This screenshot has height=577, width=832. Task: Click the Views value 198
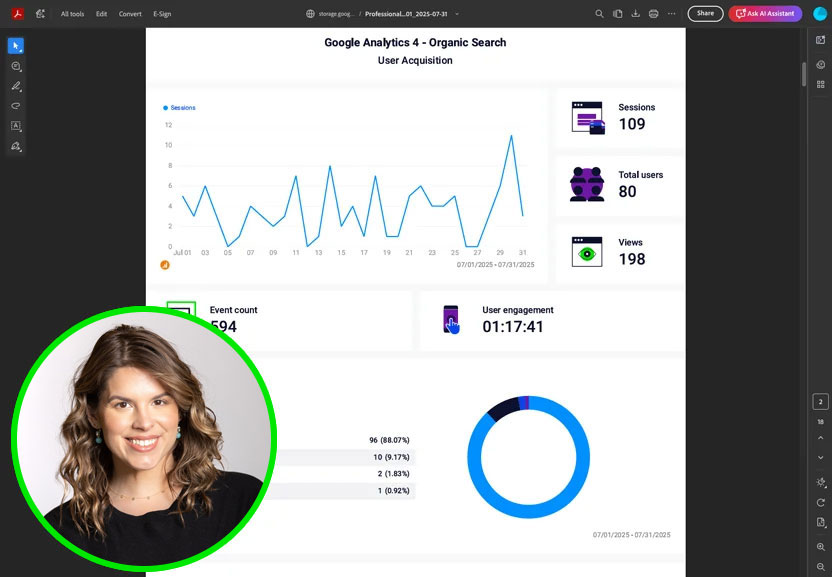pos(632,259)
